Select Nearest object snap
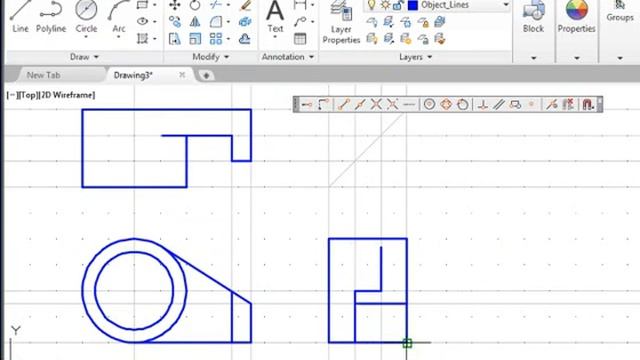This screenshot has height=360, width=640. (552, 105)
